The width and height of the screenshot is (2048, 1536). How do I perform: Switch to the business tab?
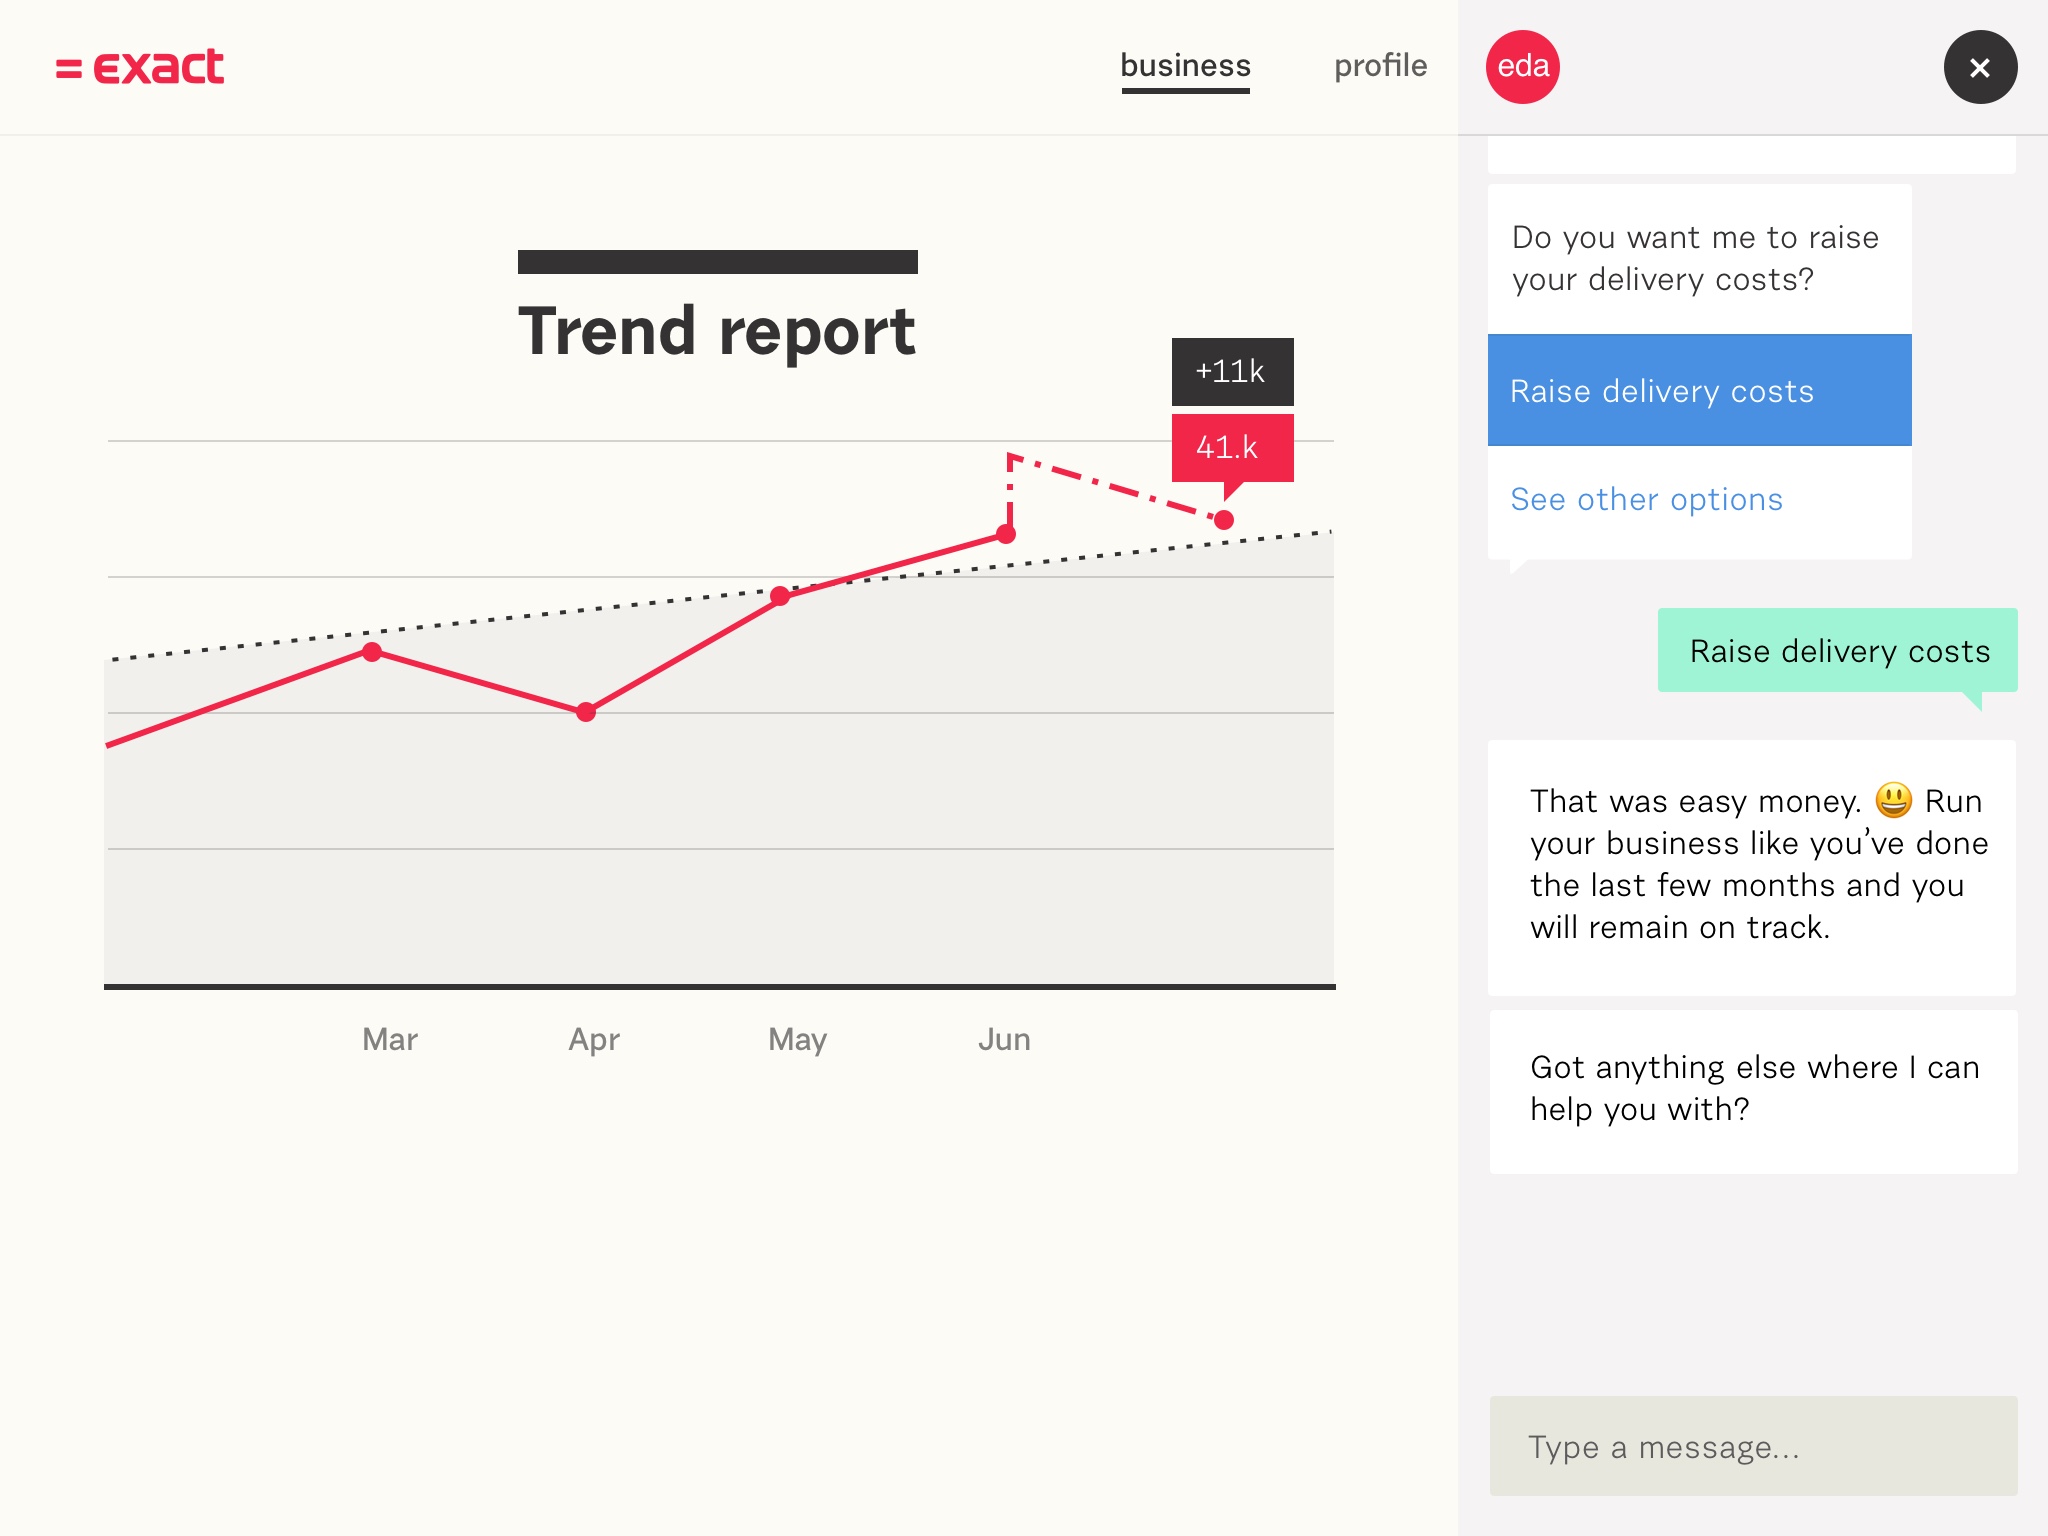pos(1185,66)
